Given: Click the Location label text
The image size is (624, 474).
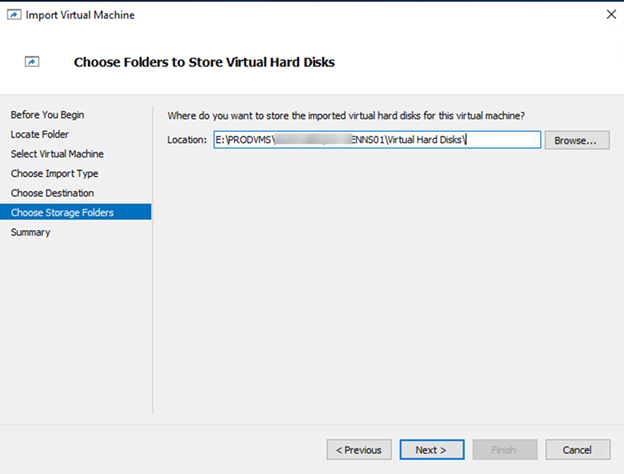Looking at the screenshot, I should coord(187,141).
